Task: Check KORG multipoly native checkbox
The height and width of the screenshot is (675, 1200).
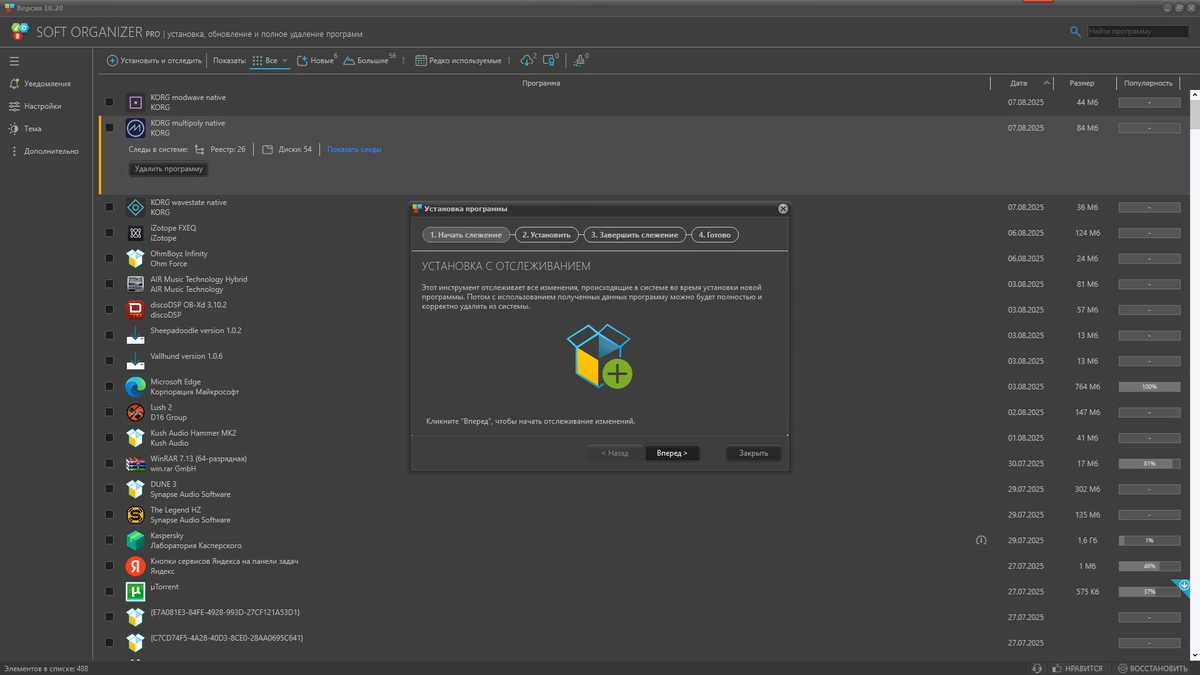Action: [109, 128]
